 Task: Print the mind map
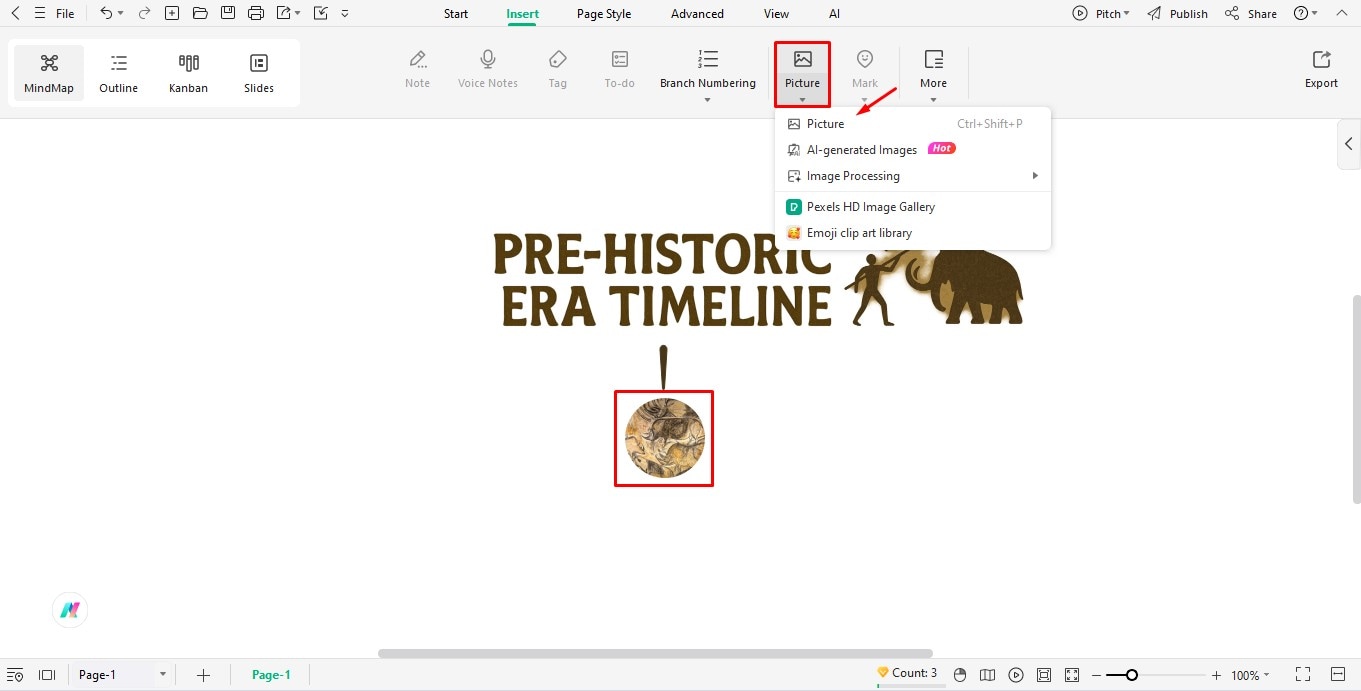pos(256,14)
